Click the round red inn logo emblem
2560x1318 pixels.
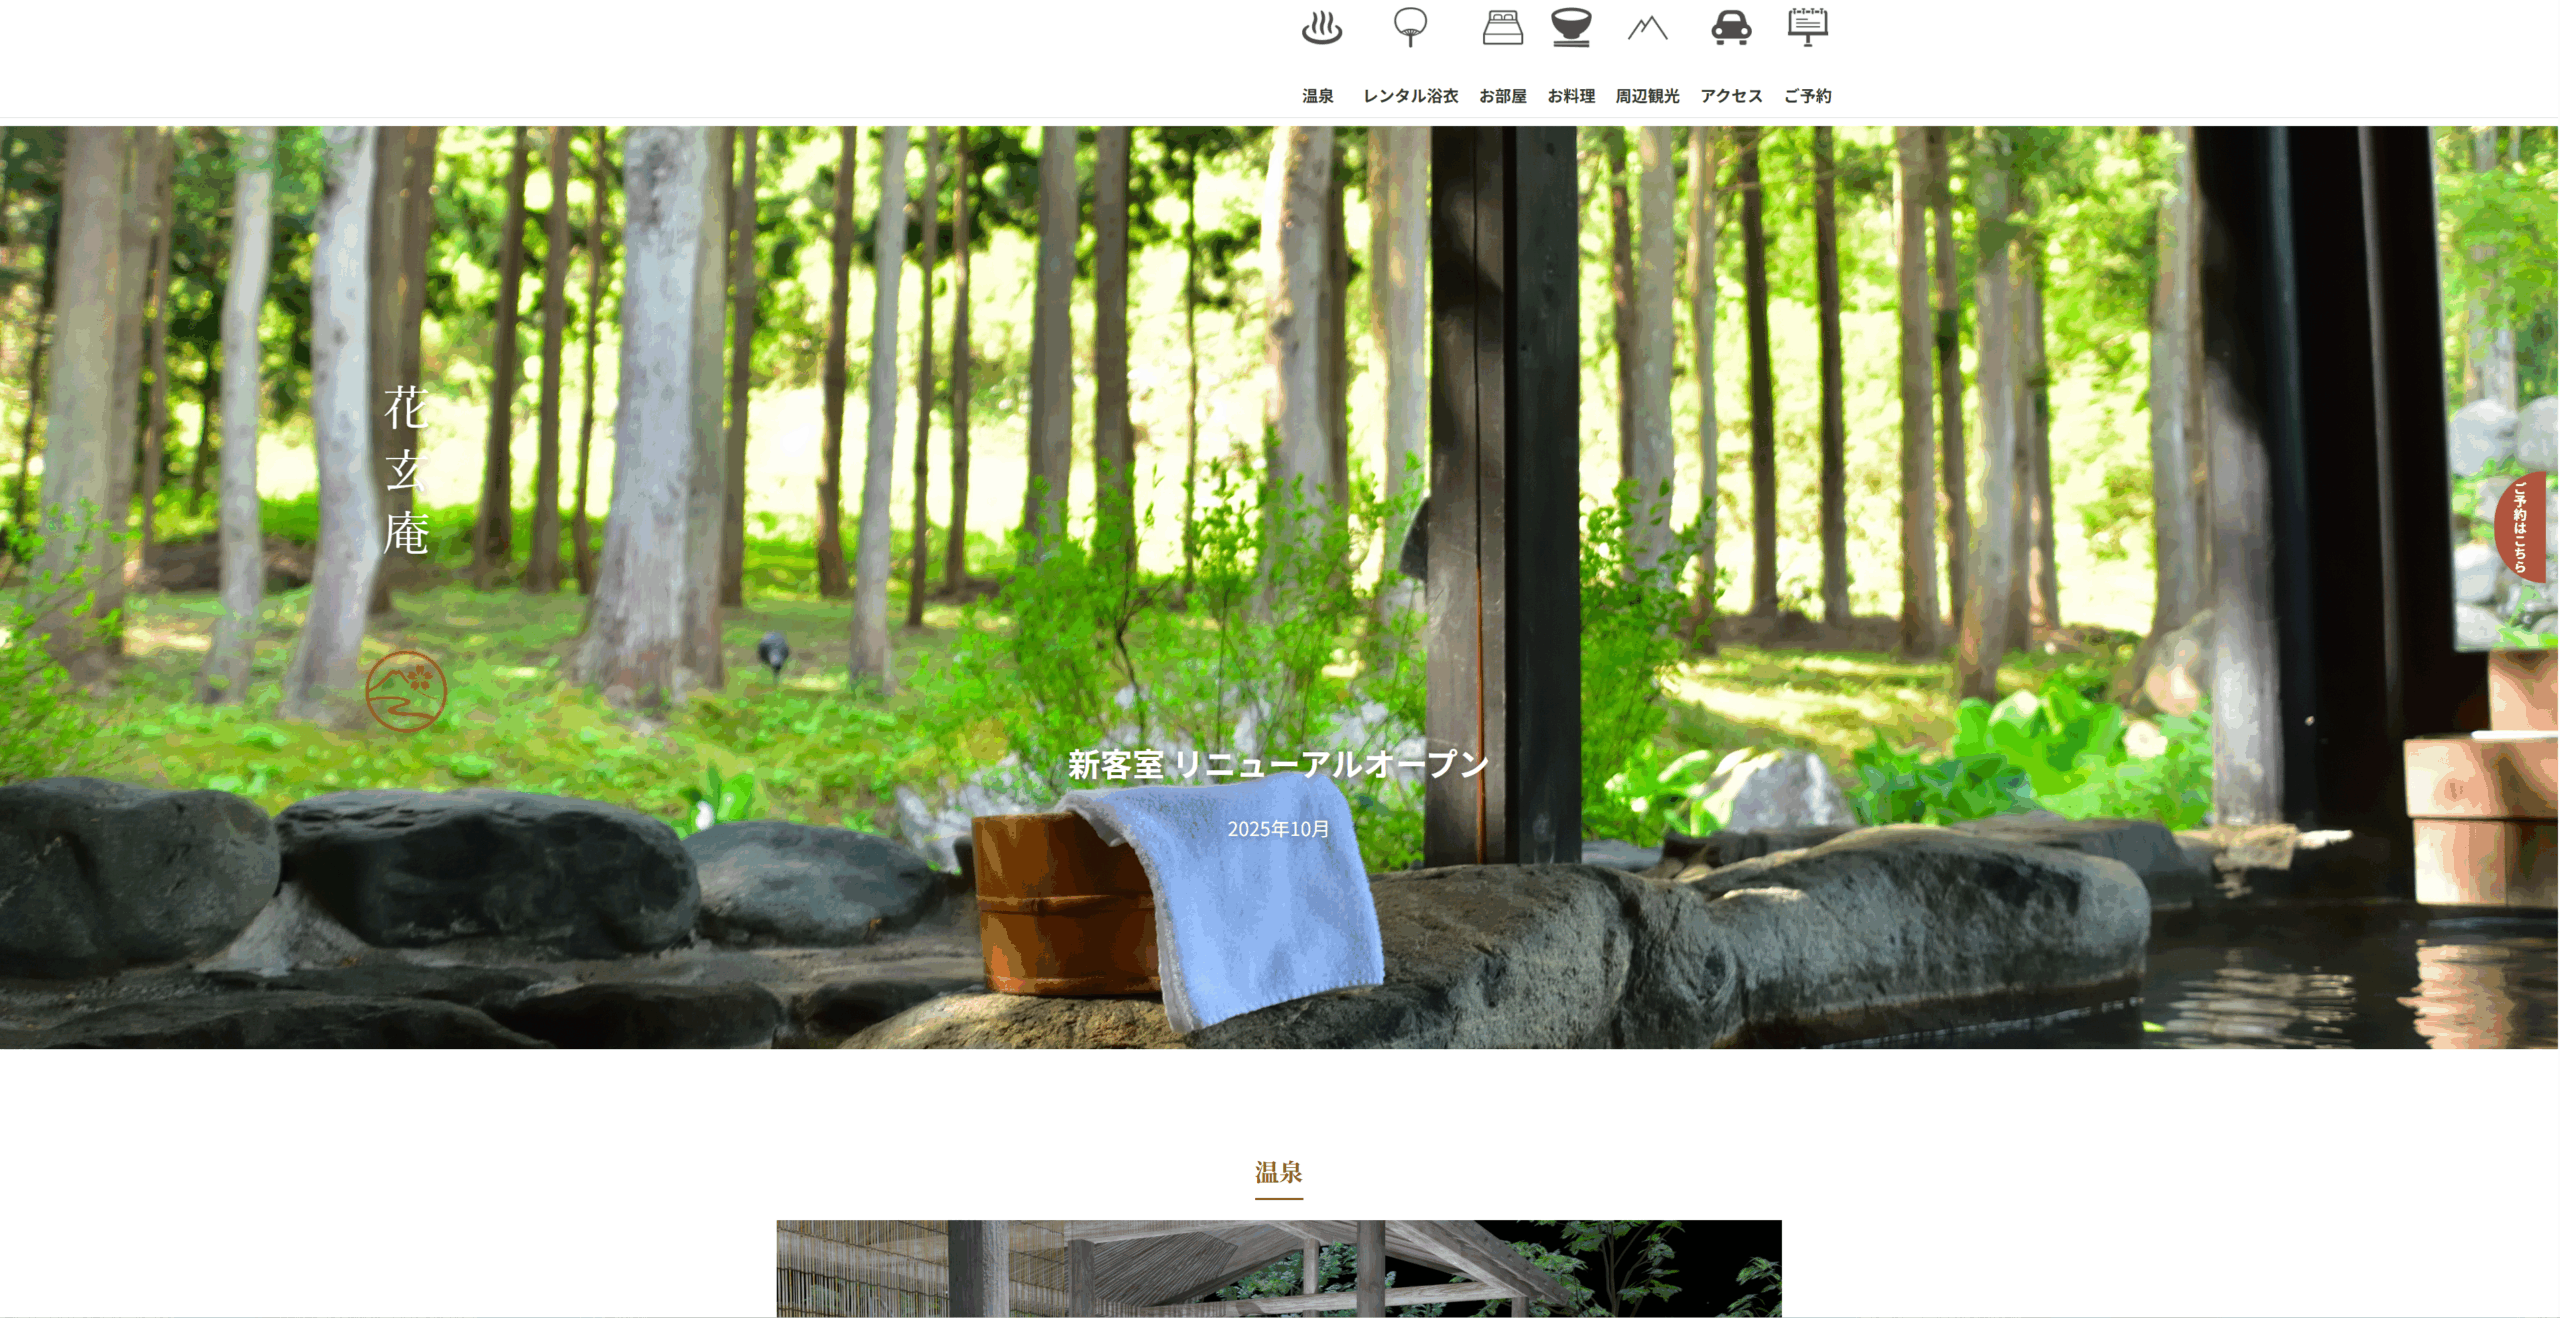point(405,692)
